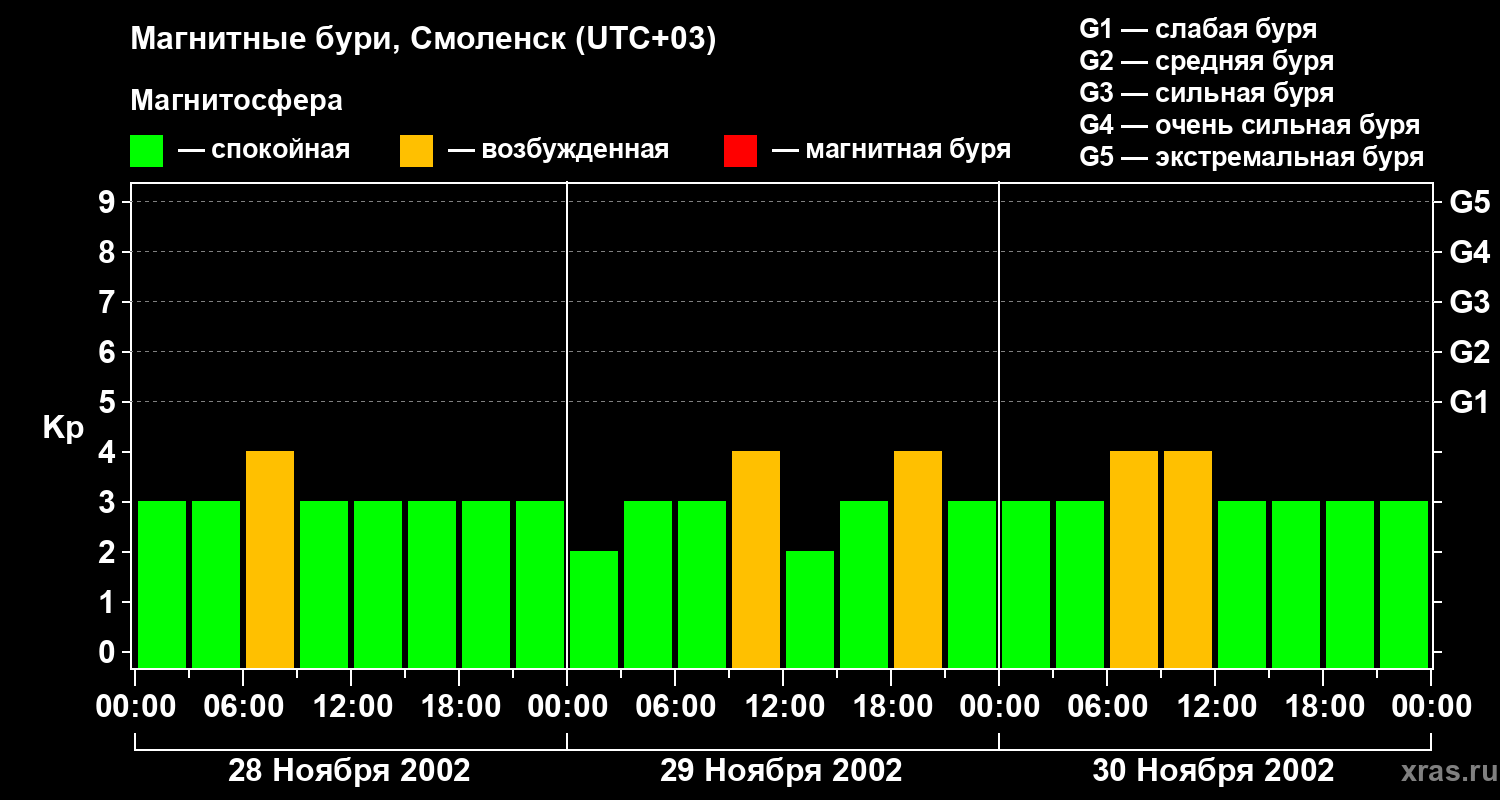This screenshot has width=1500, height=800.
Task: Click the 12:00–15:00 Kp 2 bar on 29 Ноября
Action: (810, 609)
